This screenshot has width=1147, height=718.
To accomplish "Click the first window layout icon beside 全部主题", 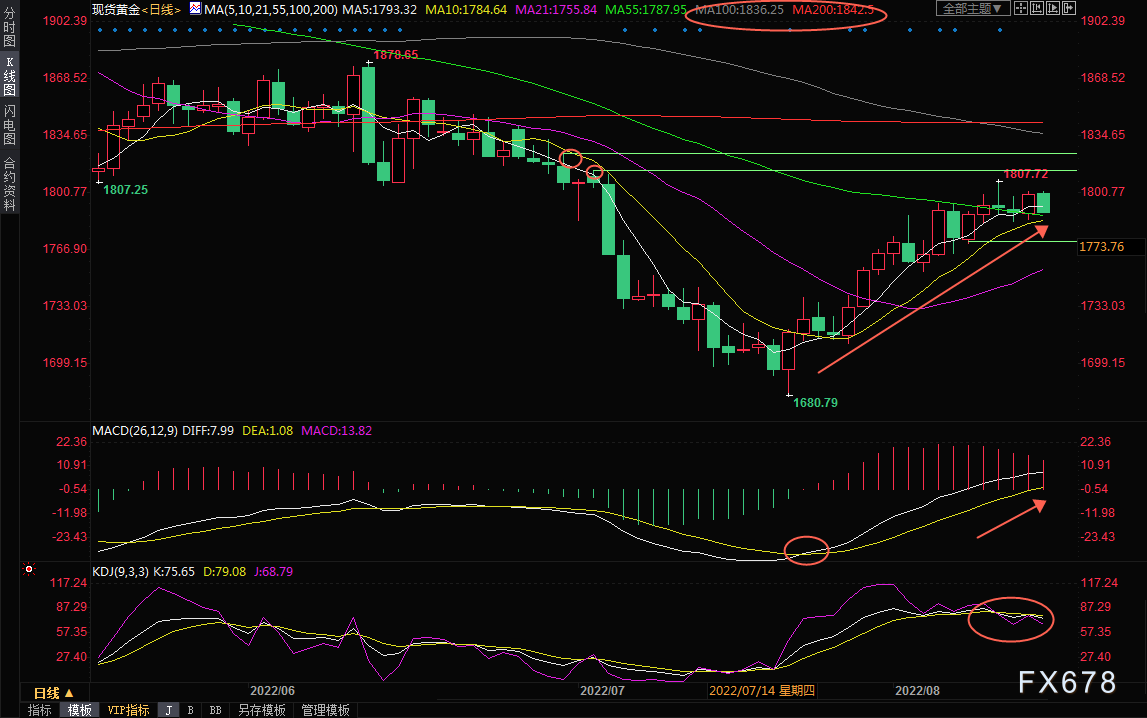I will 1014,8.
